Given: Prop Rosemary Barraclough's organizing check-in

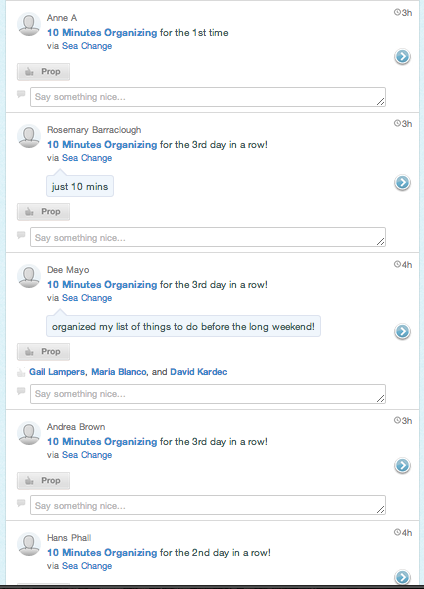Looking at the screenshot, I should [43, 212].
